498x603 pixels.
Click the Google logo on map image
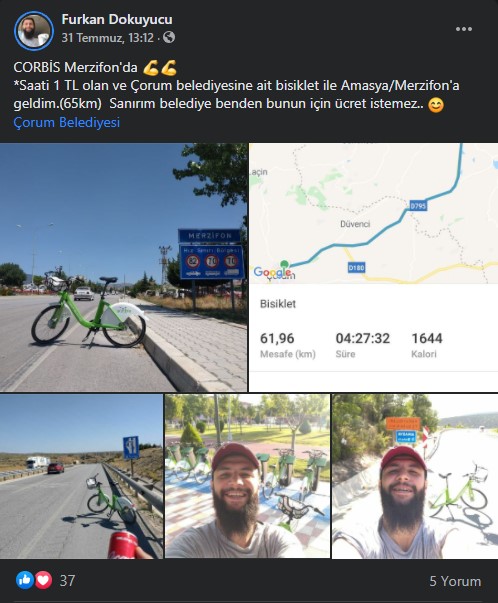tap(272, 272)
